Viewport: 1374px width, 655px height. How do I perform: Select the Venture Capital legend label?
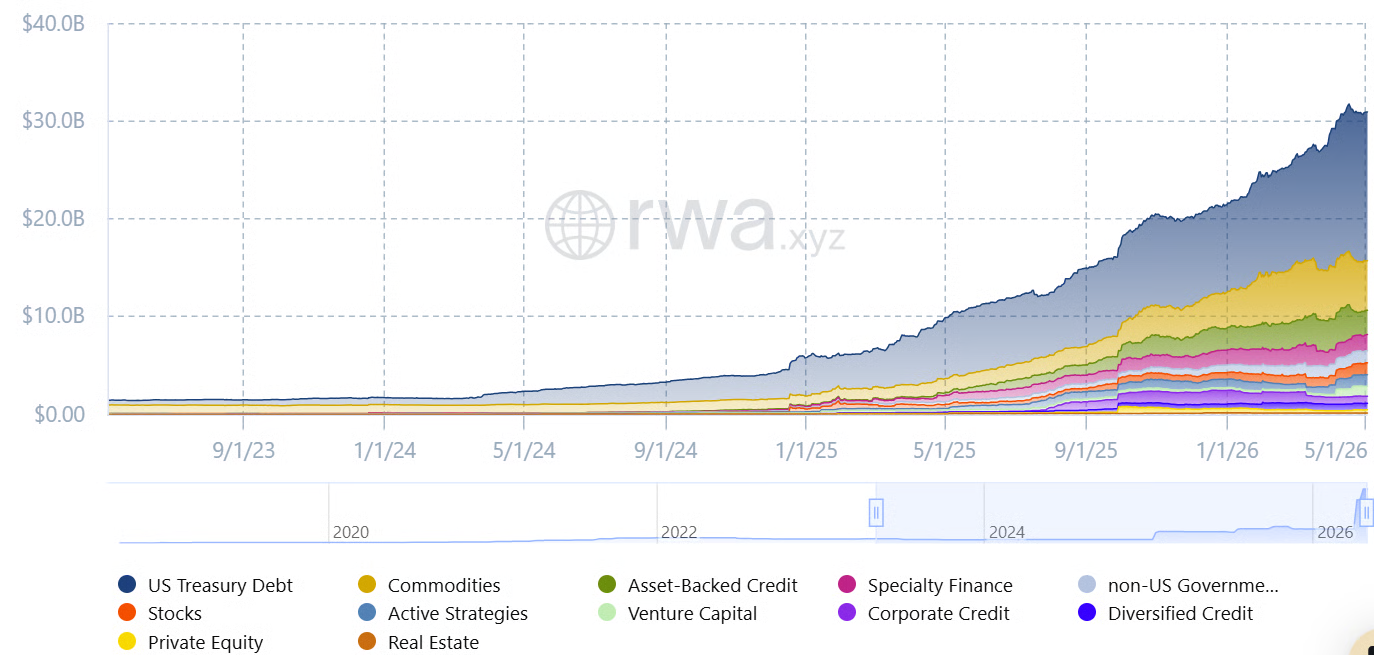pyautogui.click(x=692, y=613)
